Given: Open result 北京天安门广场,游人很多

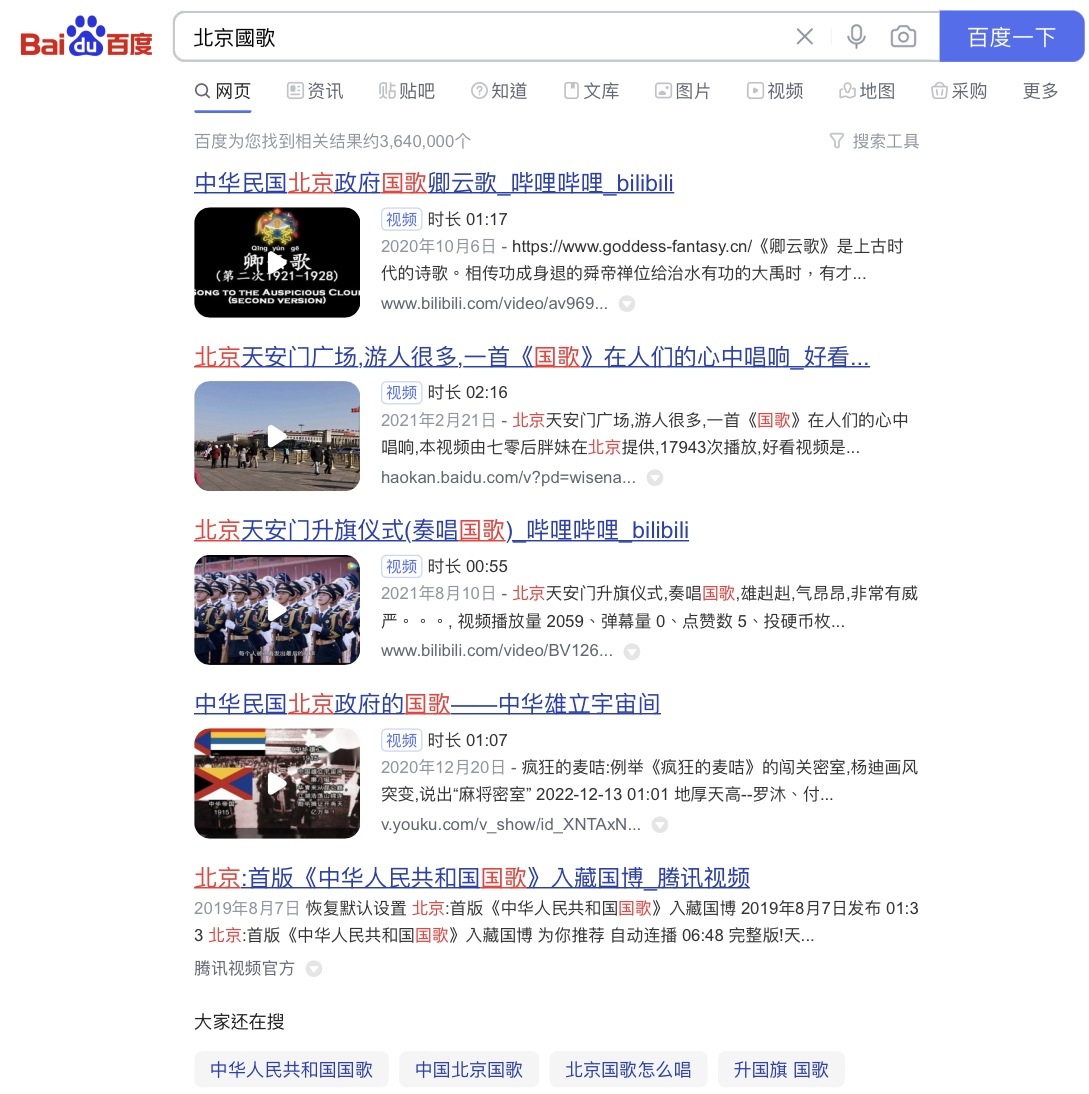Looking at the screenshot, I should tap(532, 357).
